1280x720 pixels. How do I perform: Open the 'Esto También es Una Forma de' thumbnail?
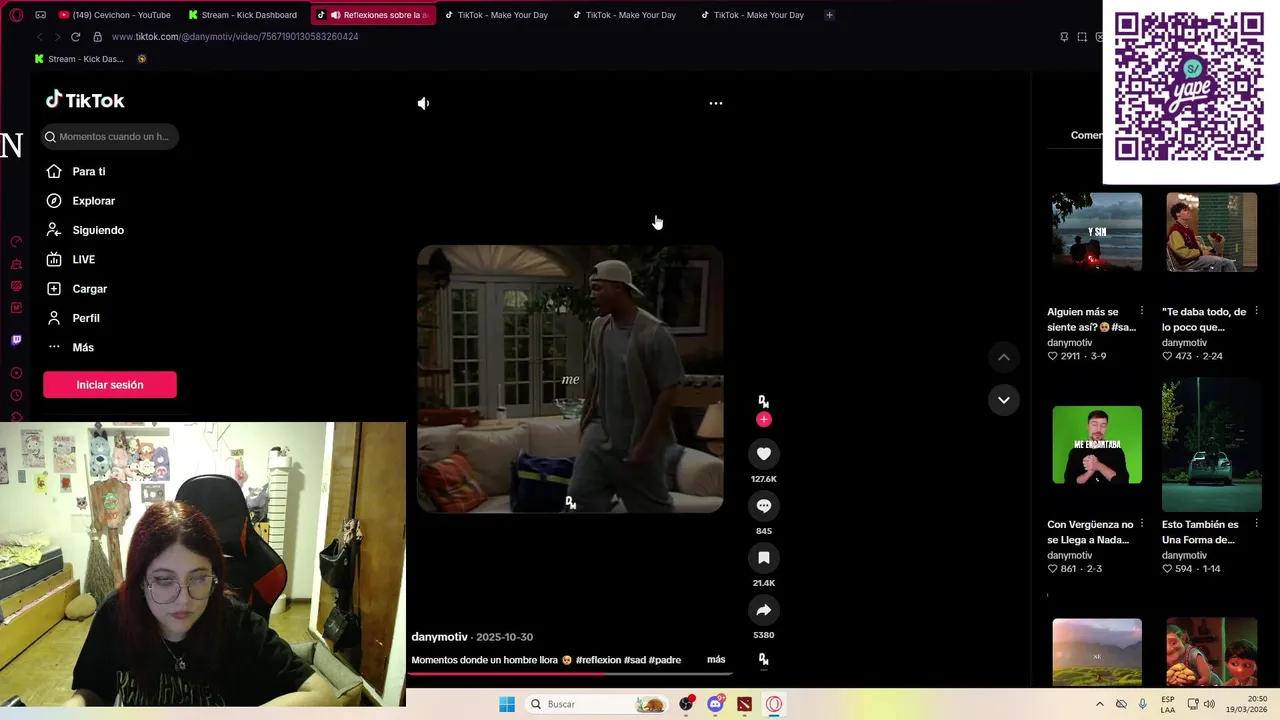click(x=1211, y=445)
